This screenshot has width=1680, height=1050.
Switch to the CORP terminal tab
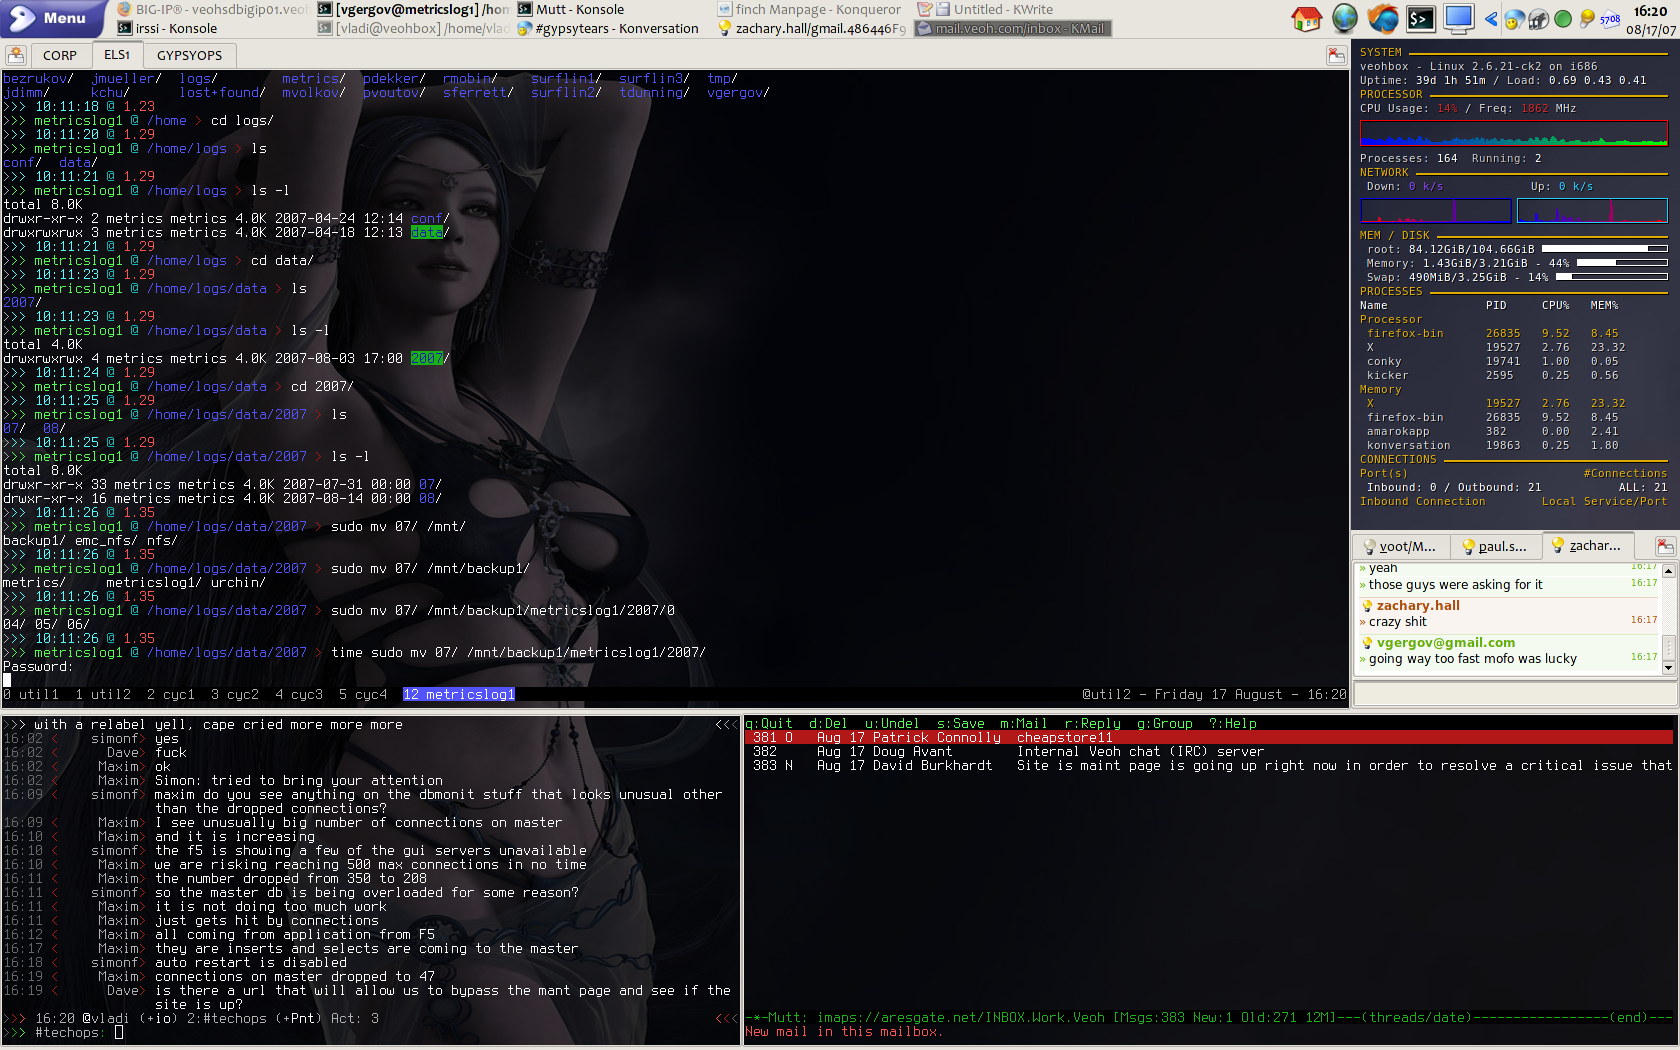tap(59, 55)
